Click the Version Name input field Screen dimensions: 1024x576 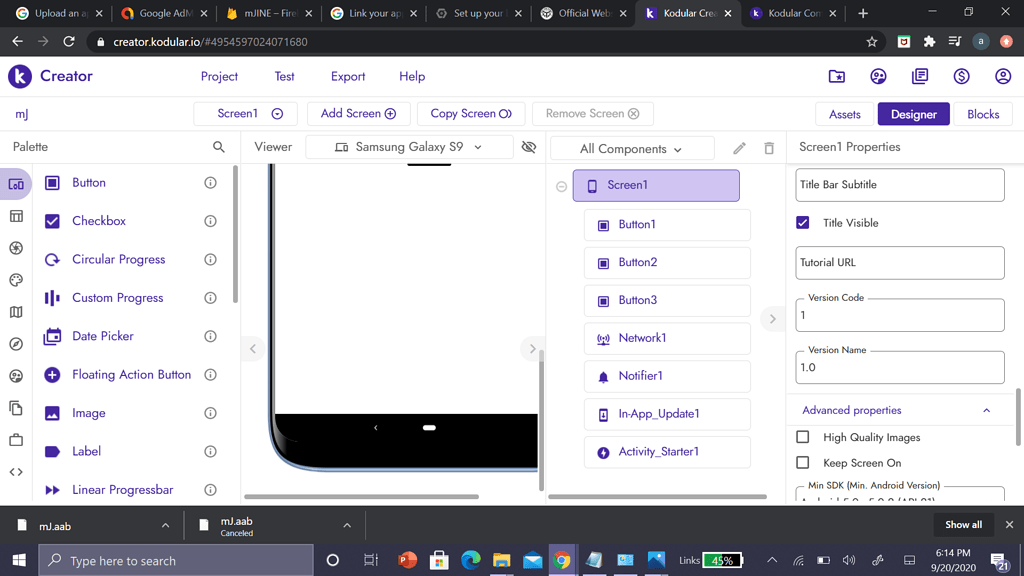[900, 368]
